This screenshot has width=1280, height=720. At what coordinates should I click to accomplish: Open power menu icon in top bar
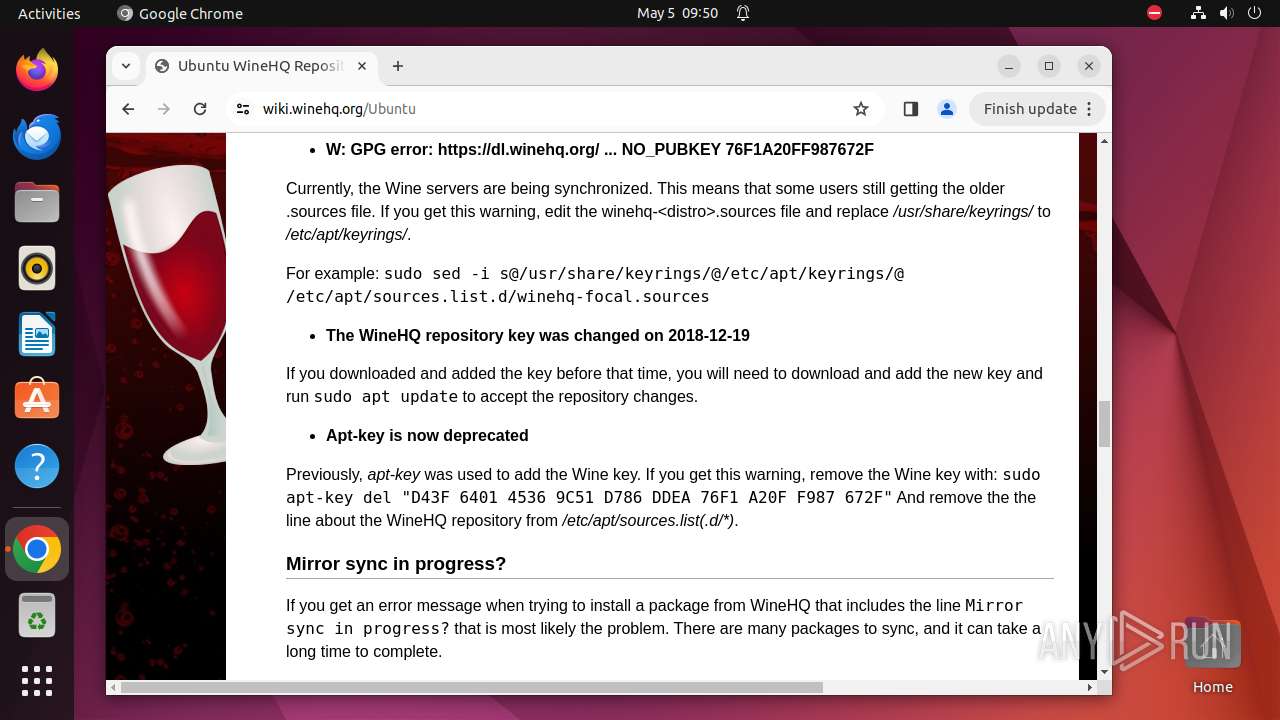1254,13
